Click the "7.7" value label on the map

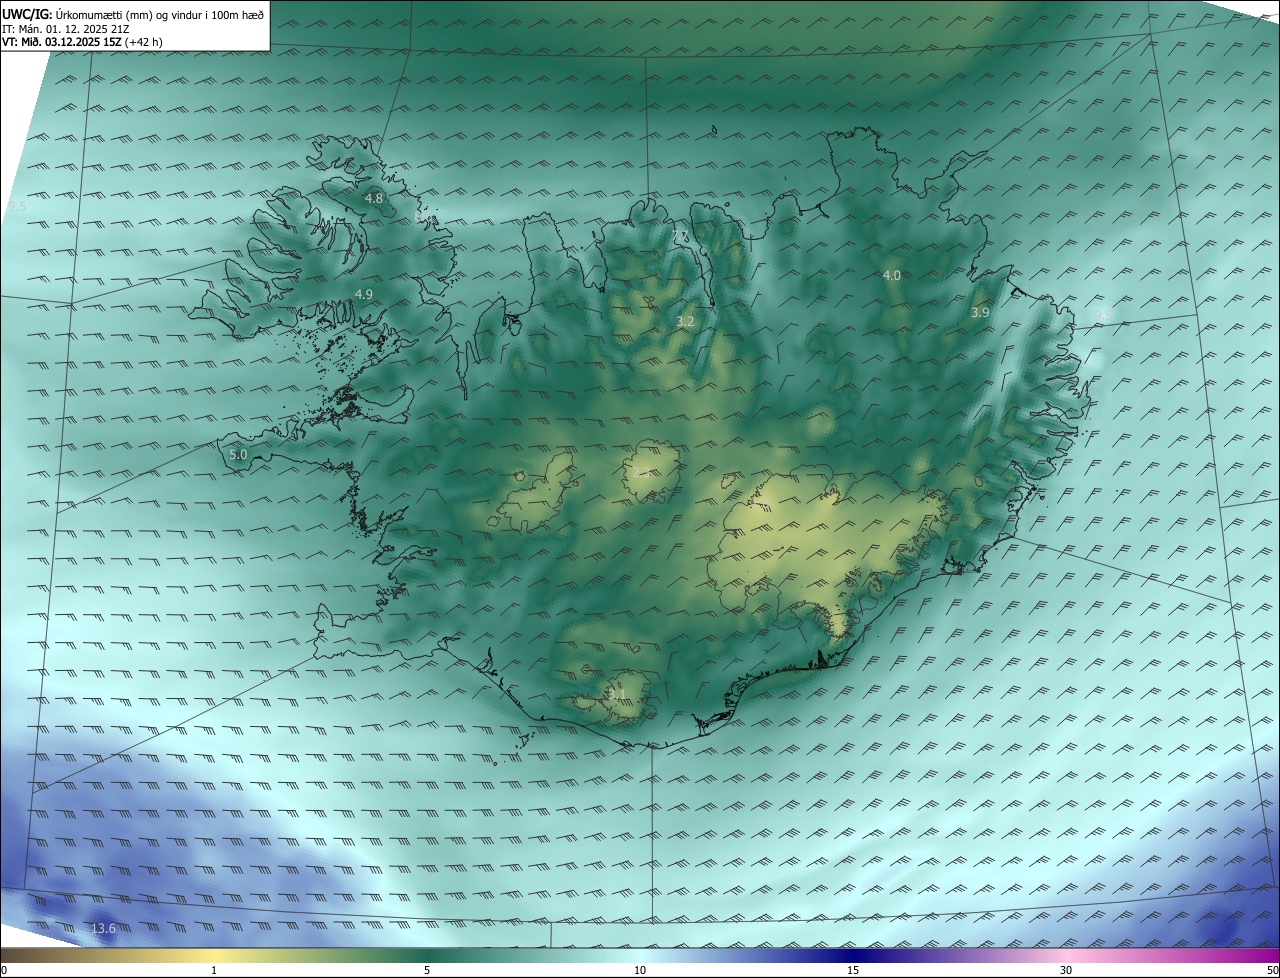coord(681,236)
